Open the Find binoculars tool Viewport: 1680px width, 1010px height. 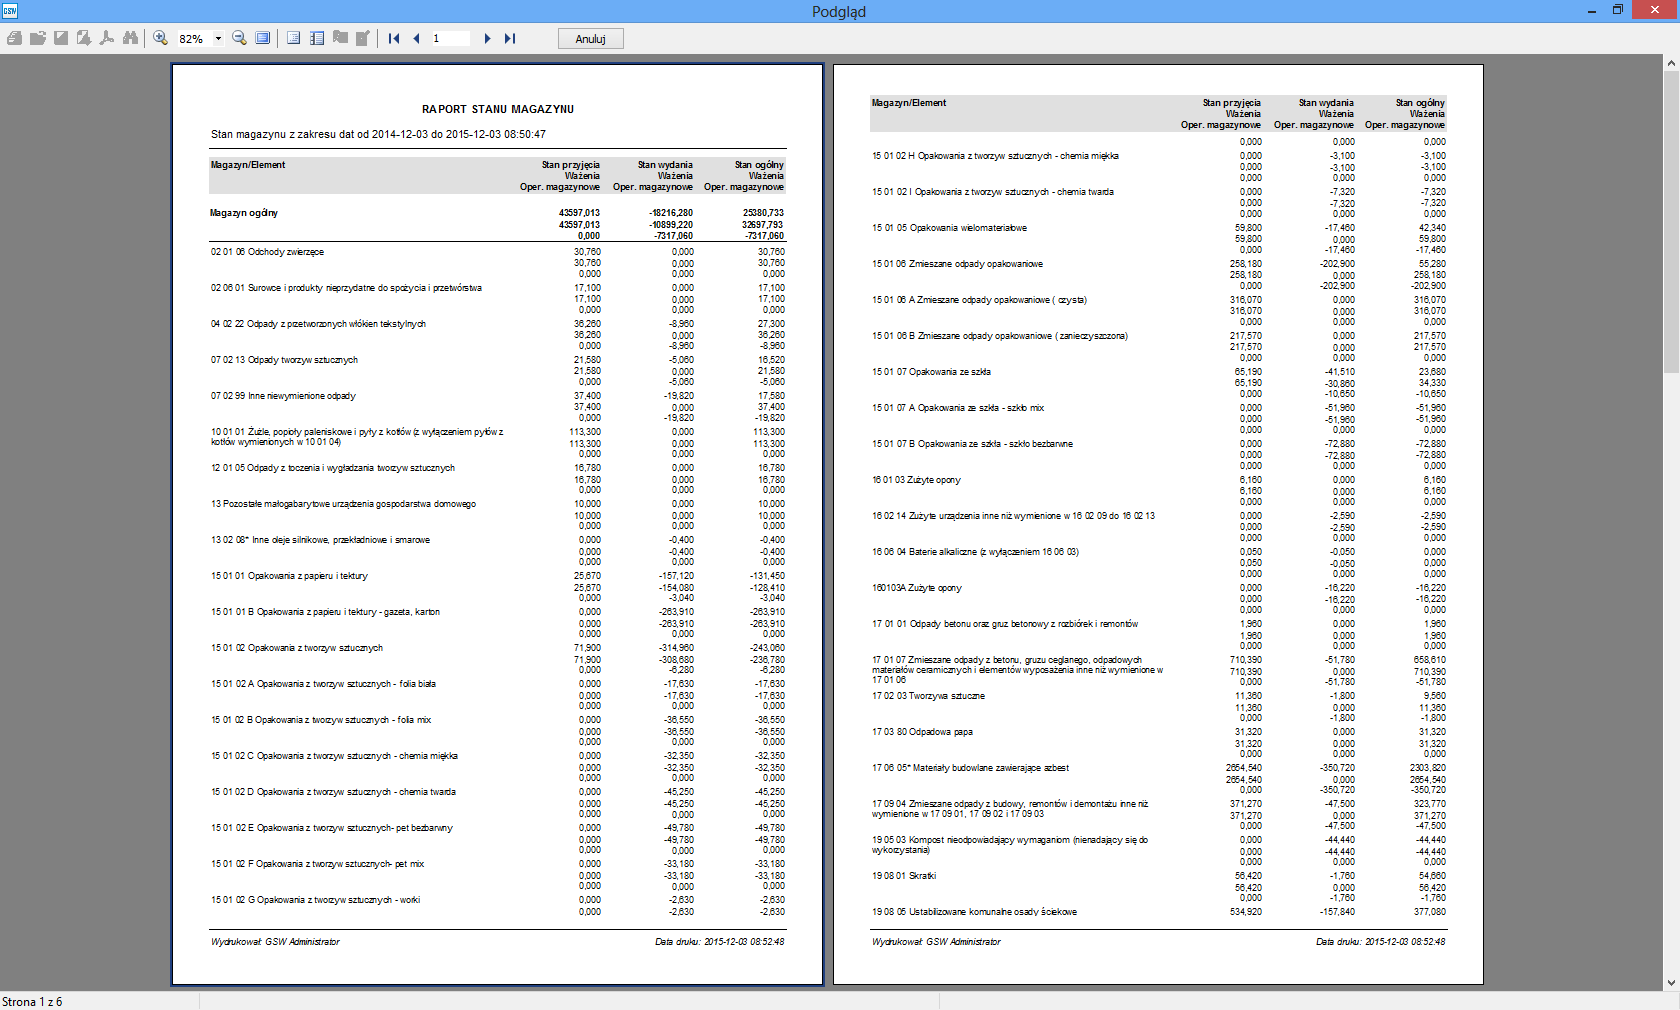point(130,38)
